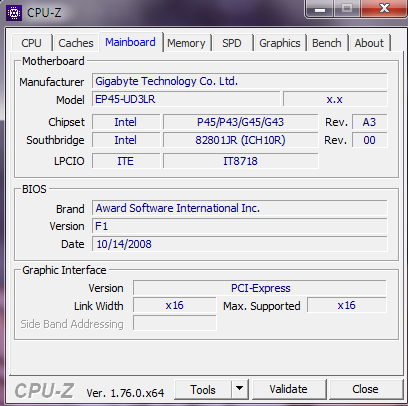Open the Bench tab
Image resolution: width=408 pixels, height=406 pixels.
point(327,43)
